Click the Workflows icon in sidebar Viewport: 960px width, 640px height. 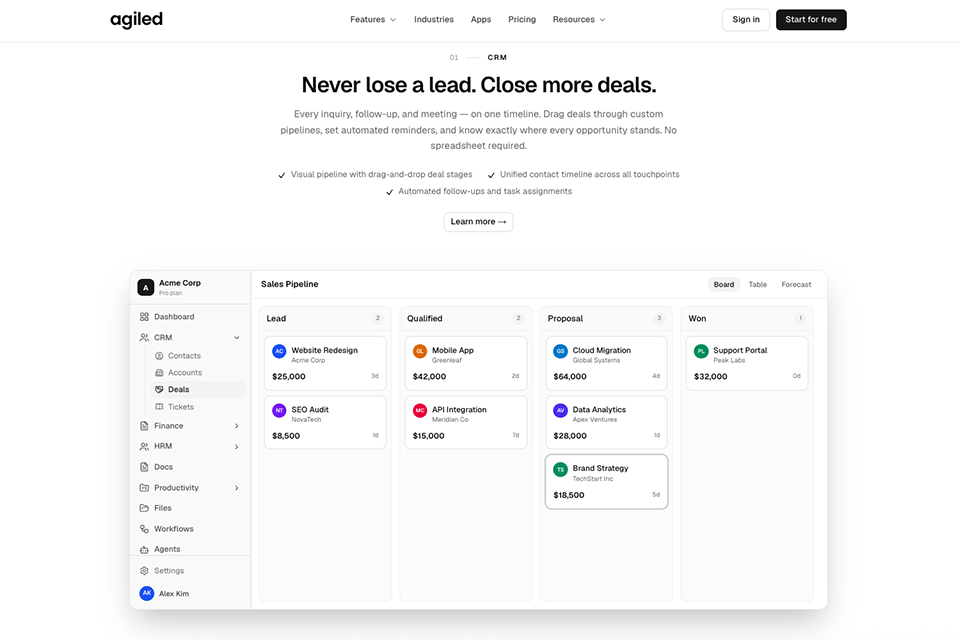[x=144, y=529]
